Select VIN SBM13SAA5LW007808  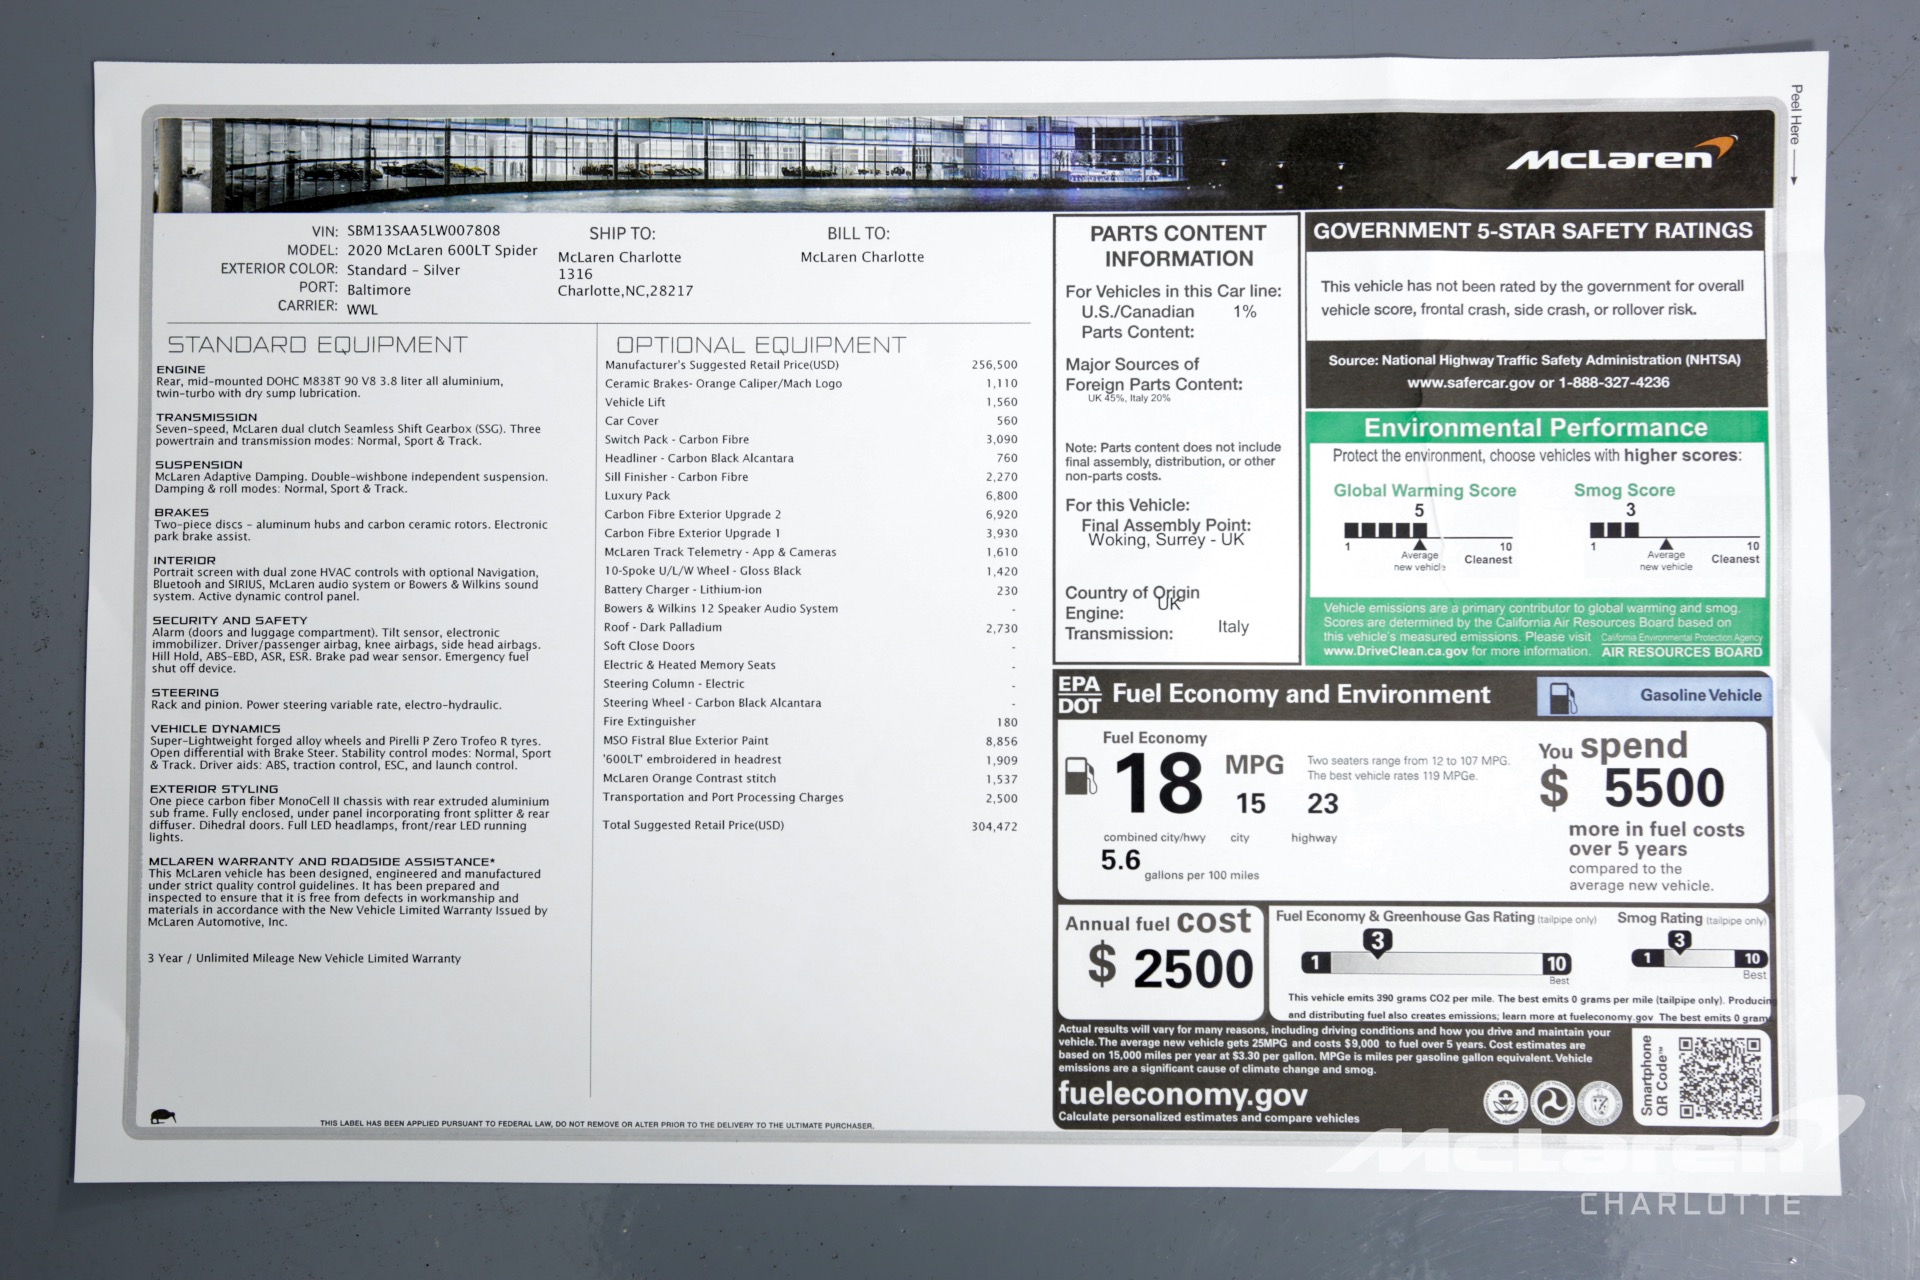(423, 230)
